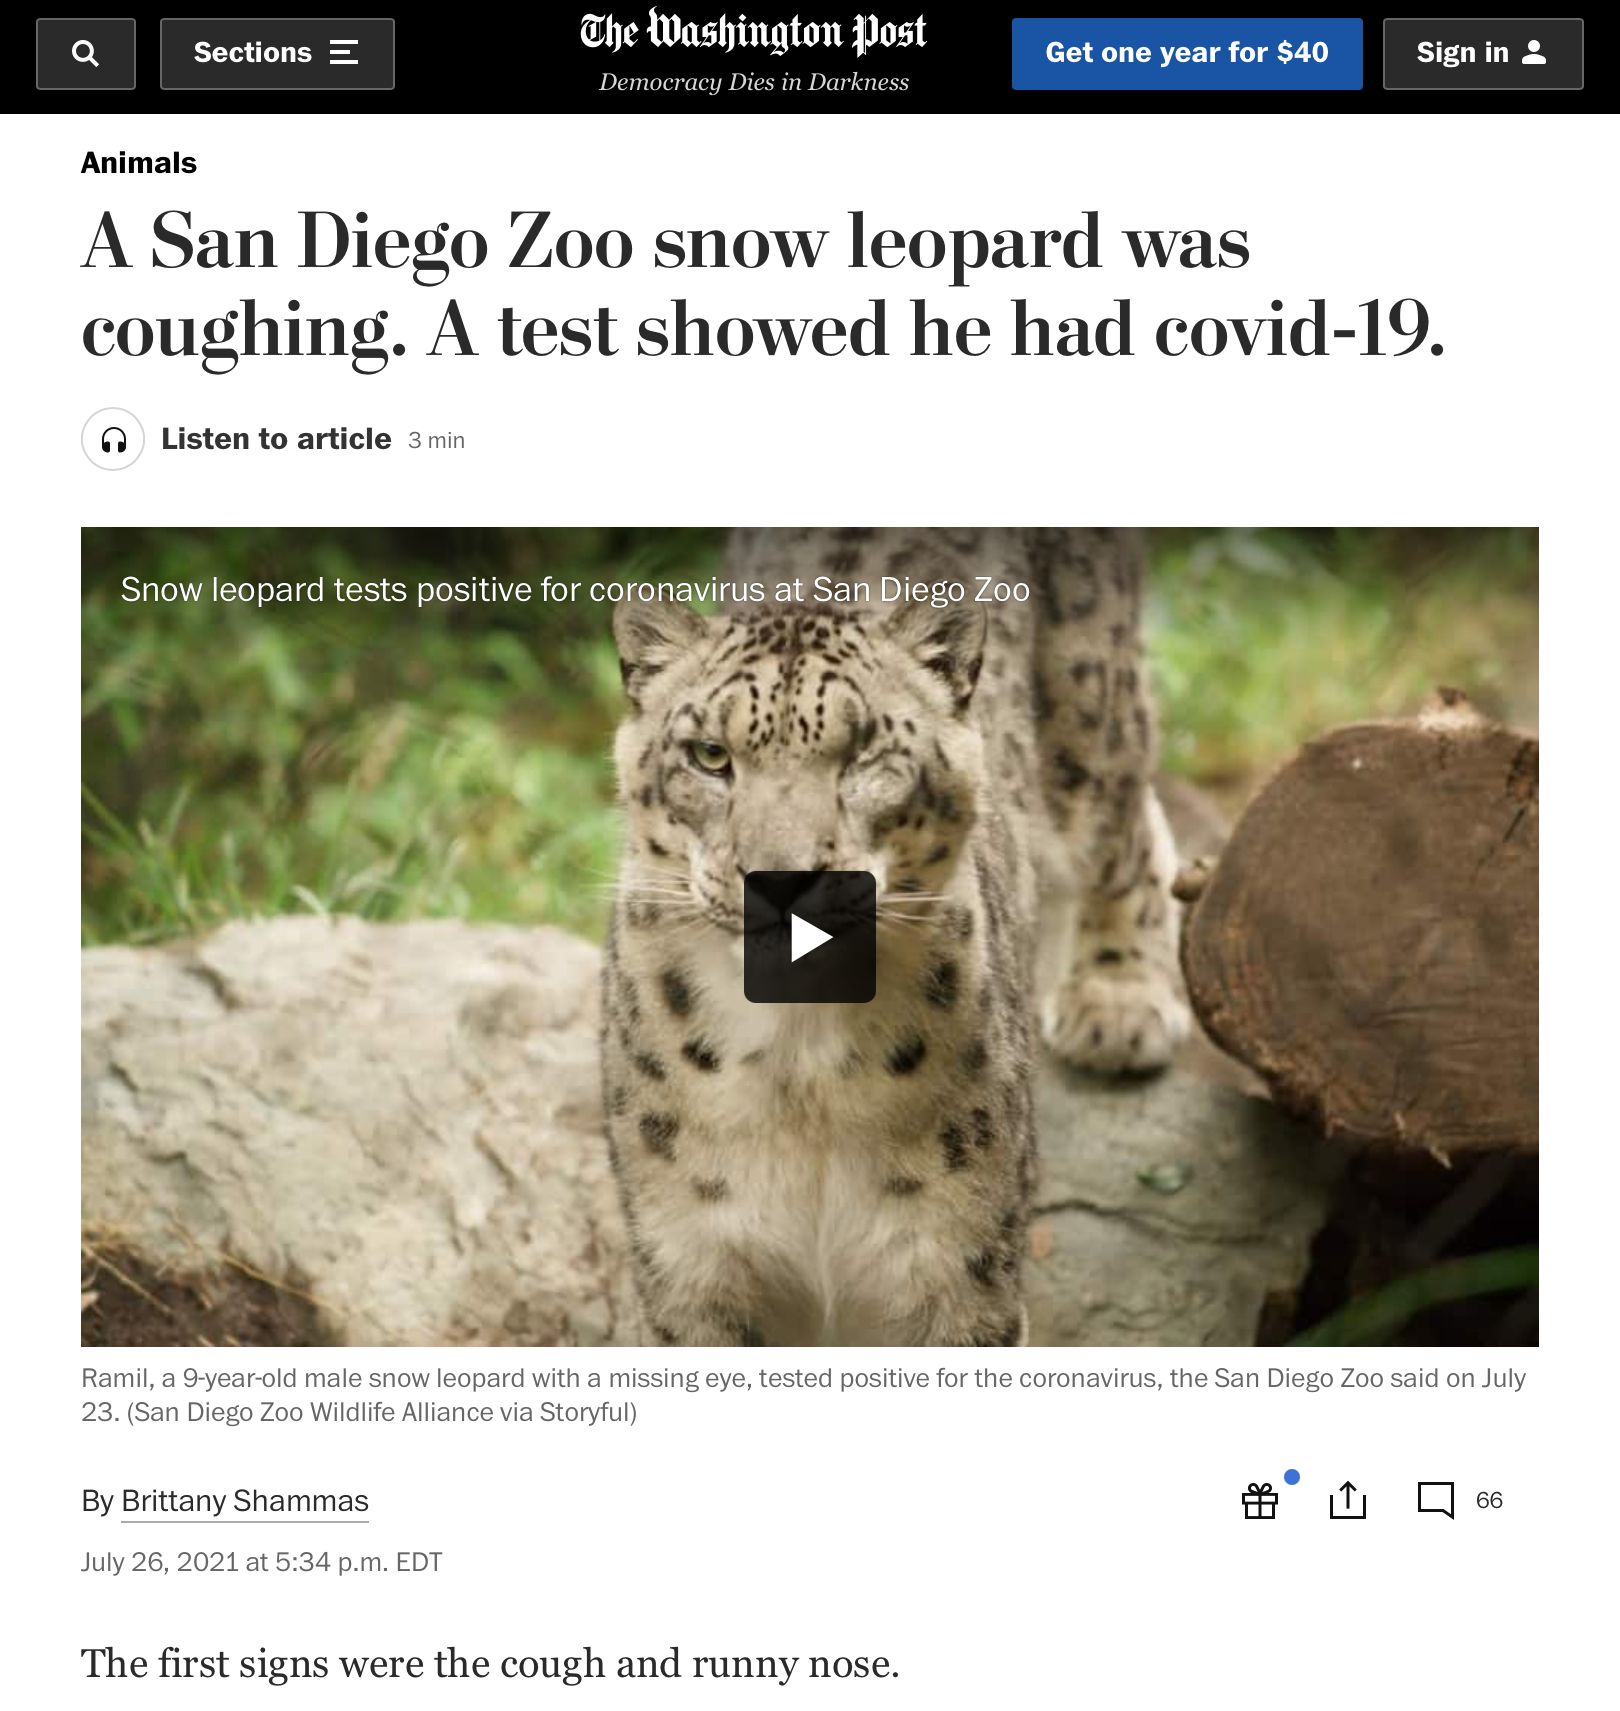Open the Sign in button
The image size is (1620, 1711).
pos(1483,54)
